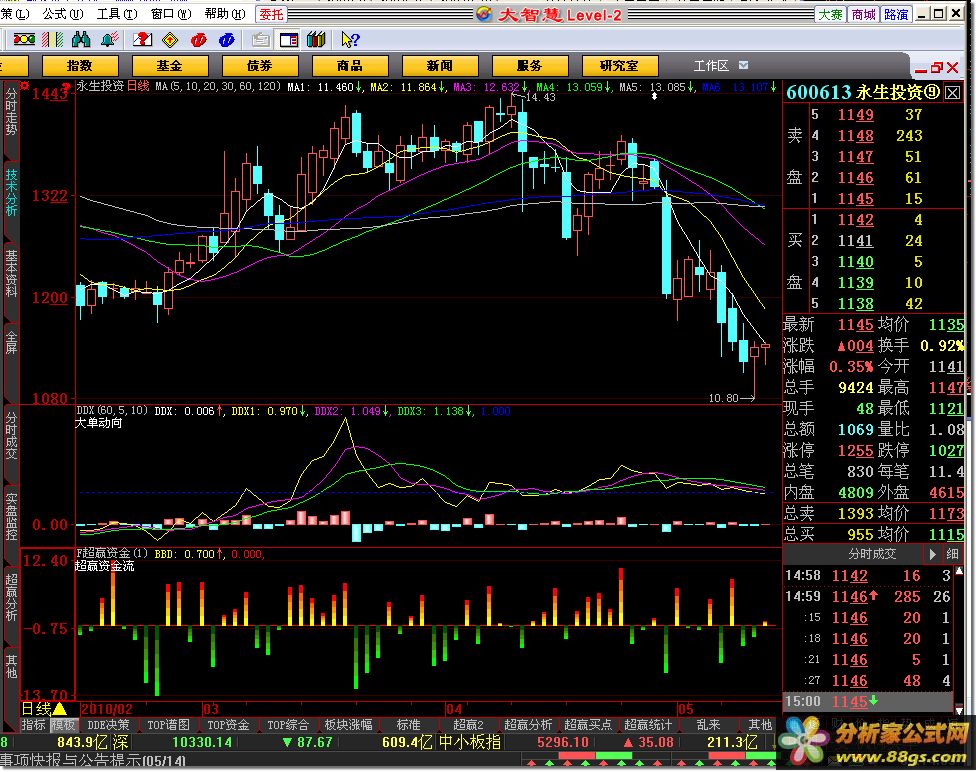Toggle the window layout panel icon
The width and height of the screenshot is (978, 772).
tap(288, 40)
